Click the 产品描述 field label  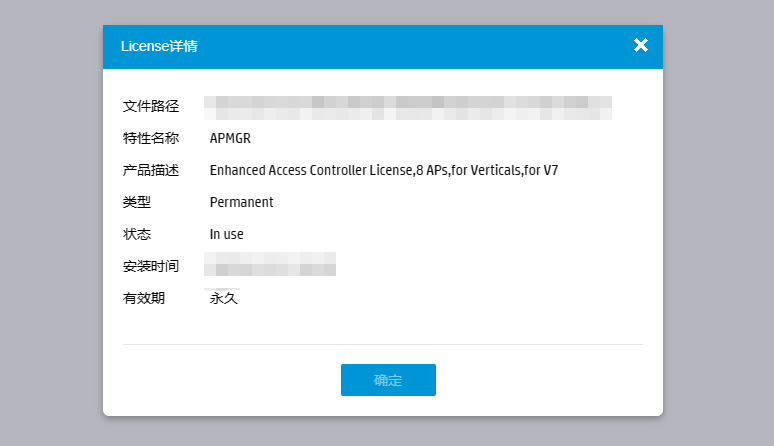point(150,170)
